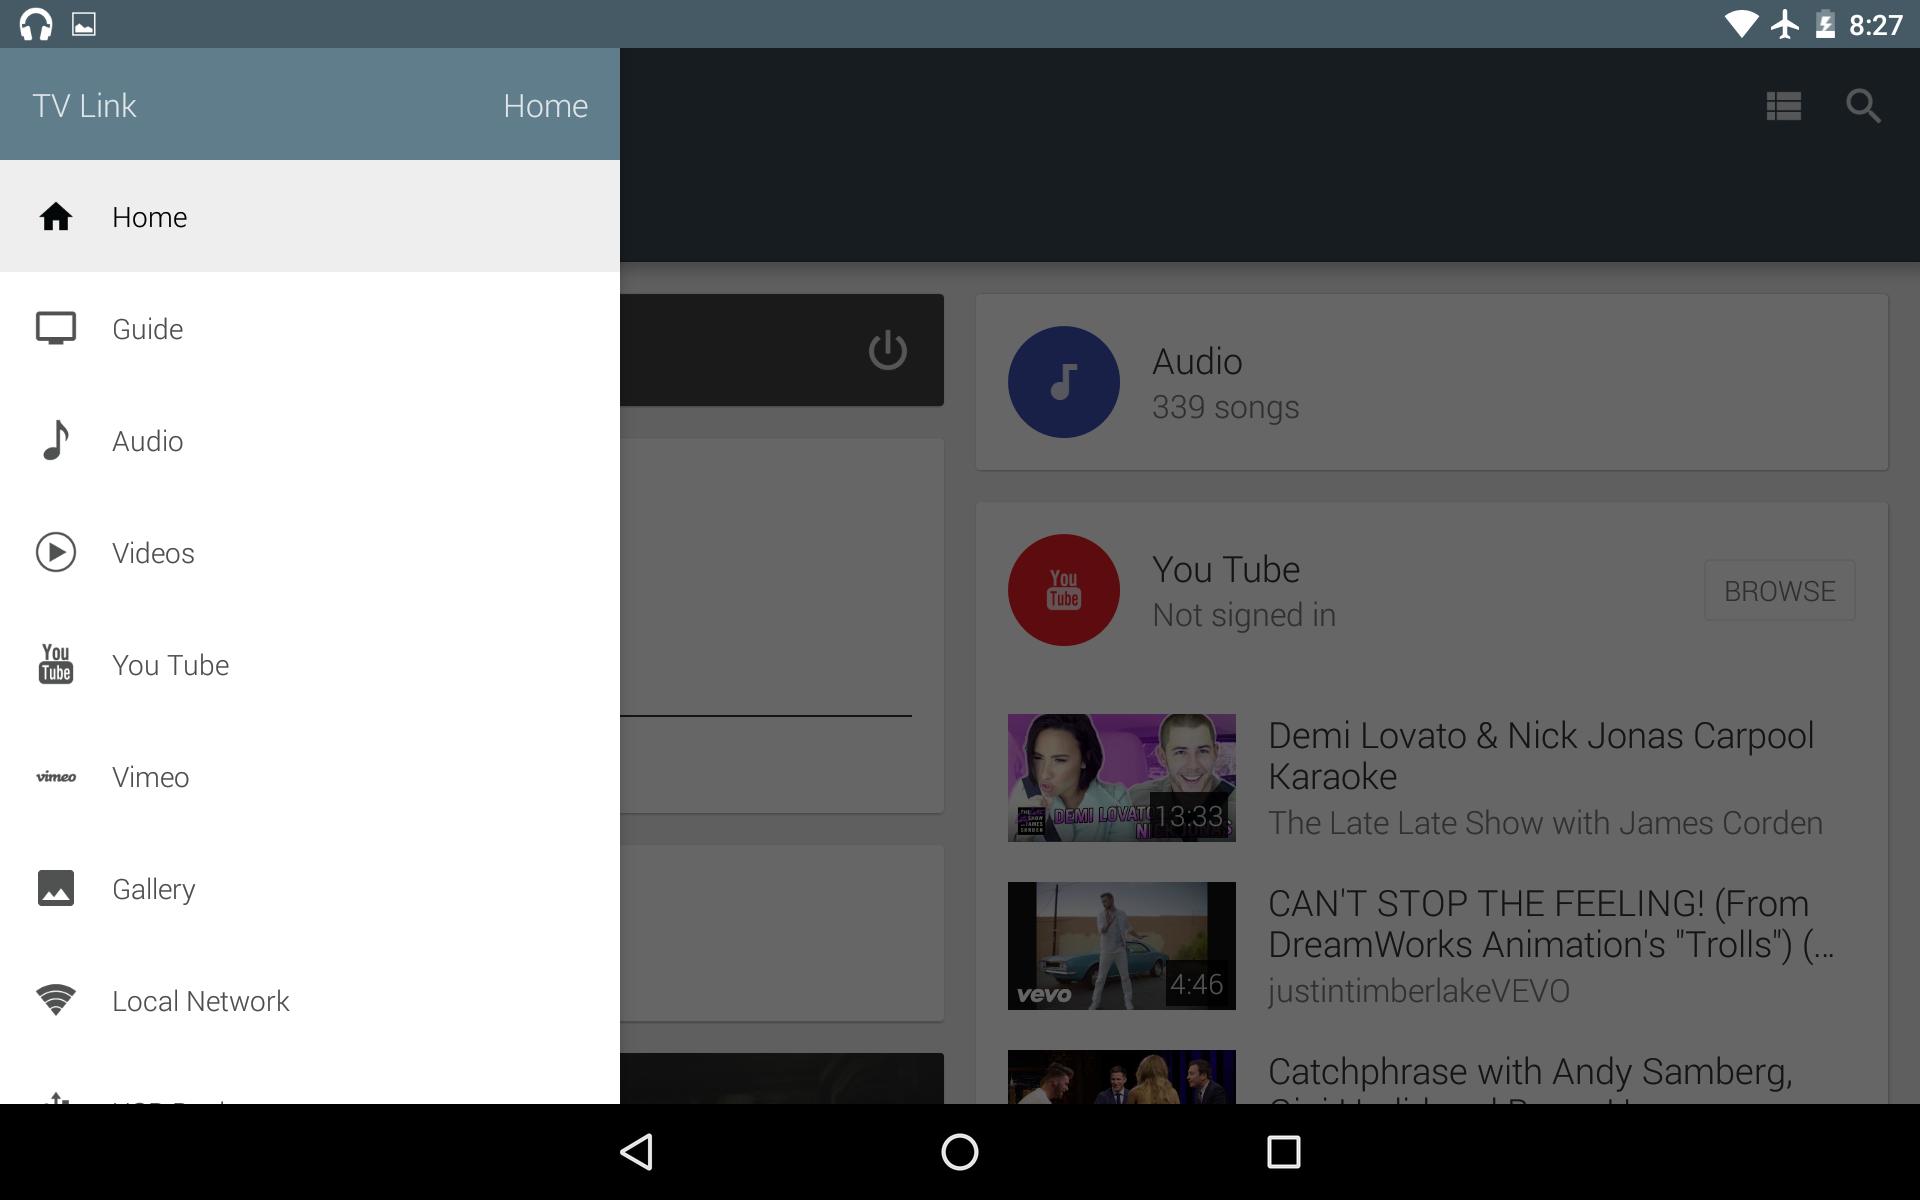Open YouTube icon in side drawer
This screenshot has height=1200, width=1920.
point(56,665)
